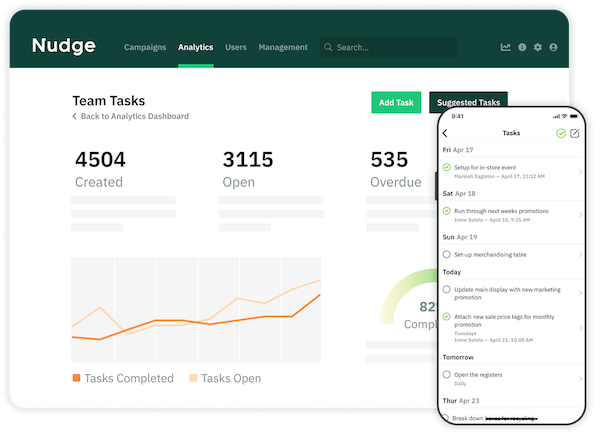Tap the Tomorrow section header
Image resolution: width=600 pixels, height=439 pixels.
pos(458,357)
